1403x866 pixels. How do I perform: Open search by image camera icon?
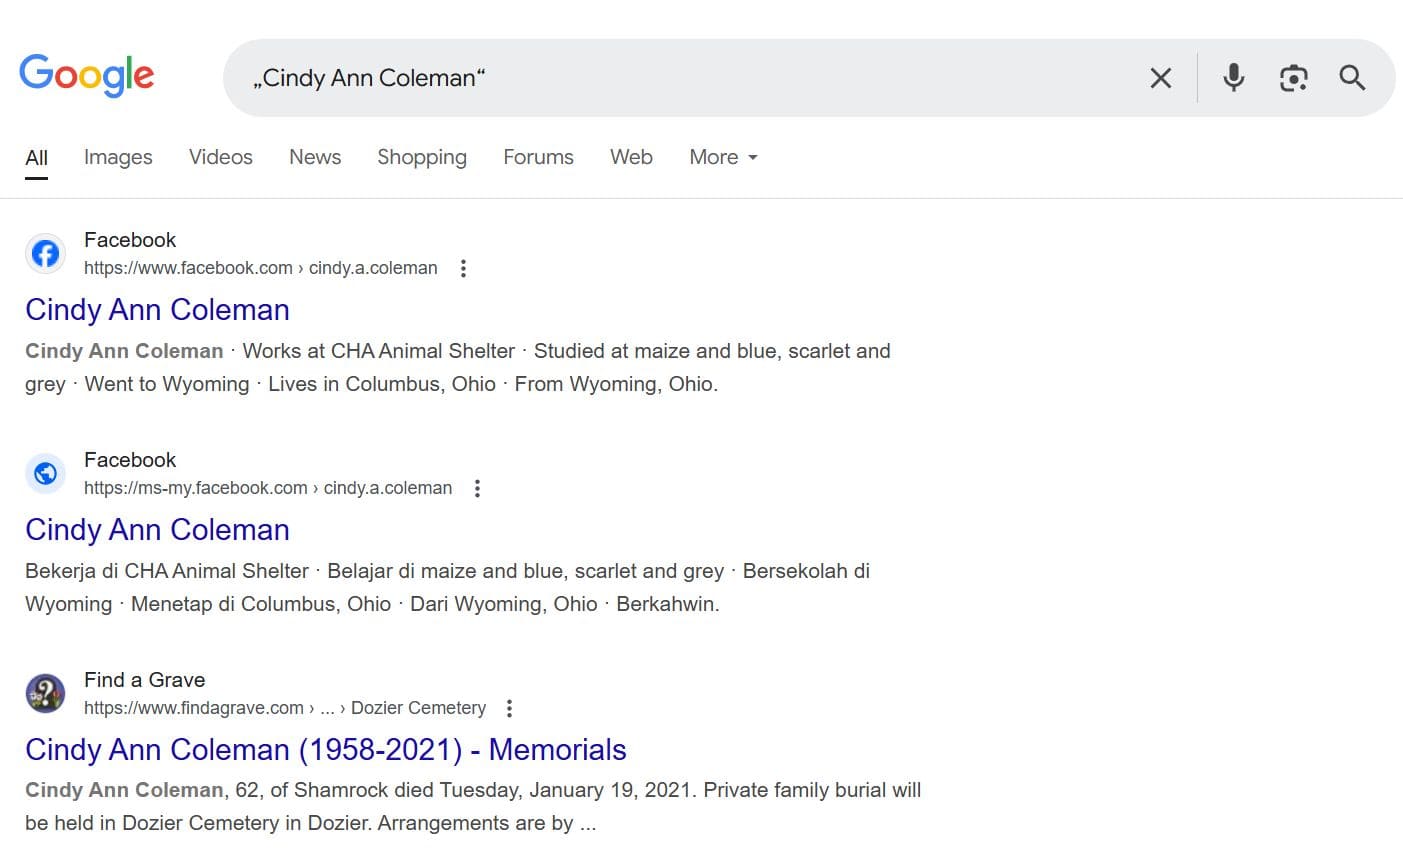(x=1293, y=78)
